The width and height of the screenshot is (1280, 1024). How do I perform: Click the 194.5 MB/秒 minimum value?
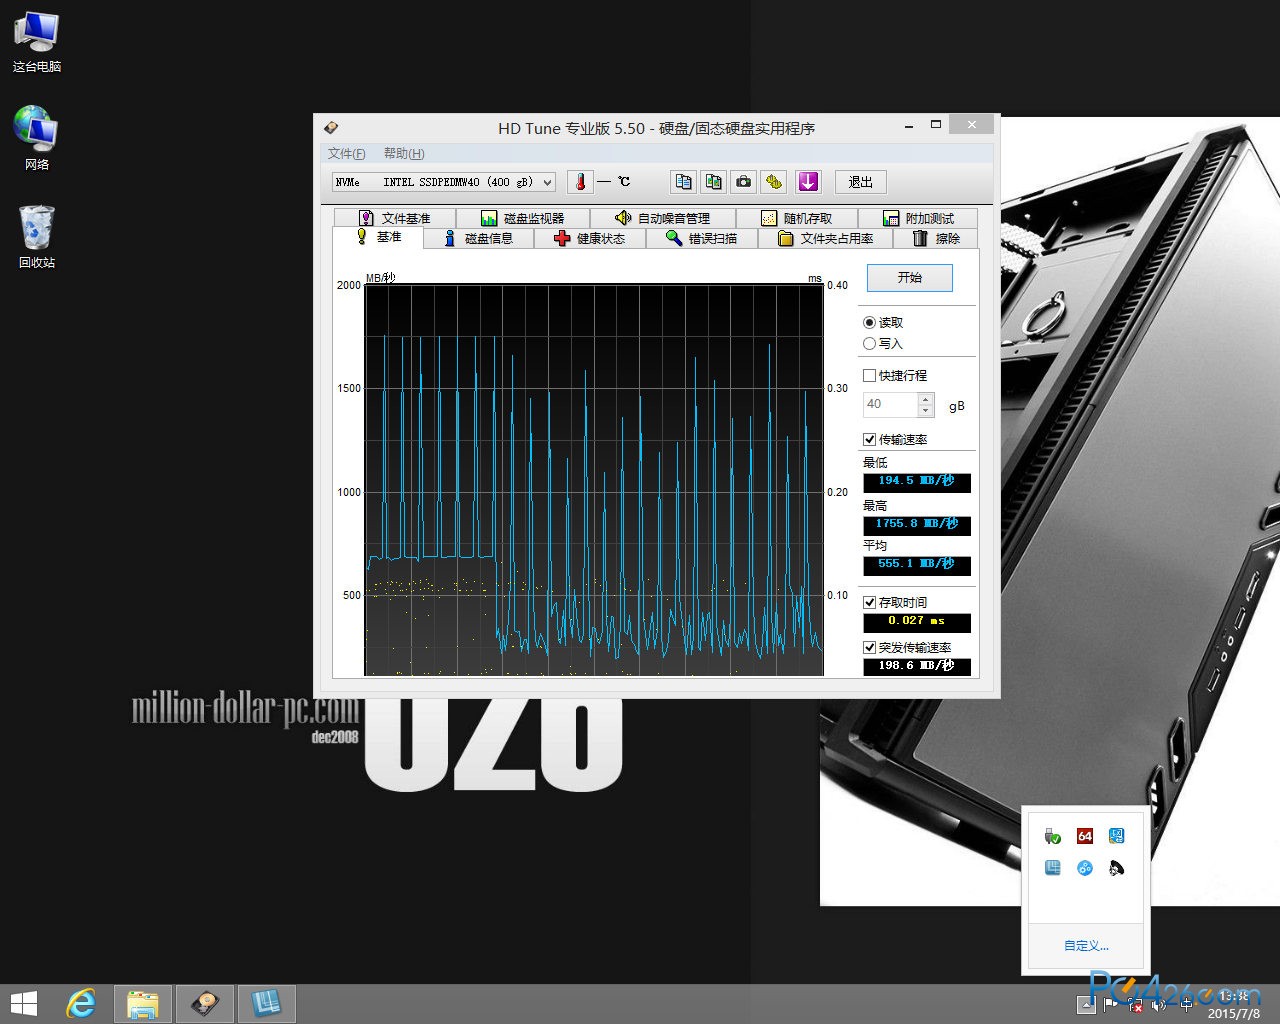tap(917, 481)
